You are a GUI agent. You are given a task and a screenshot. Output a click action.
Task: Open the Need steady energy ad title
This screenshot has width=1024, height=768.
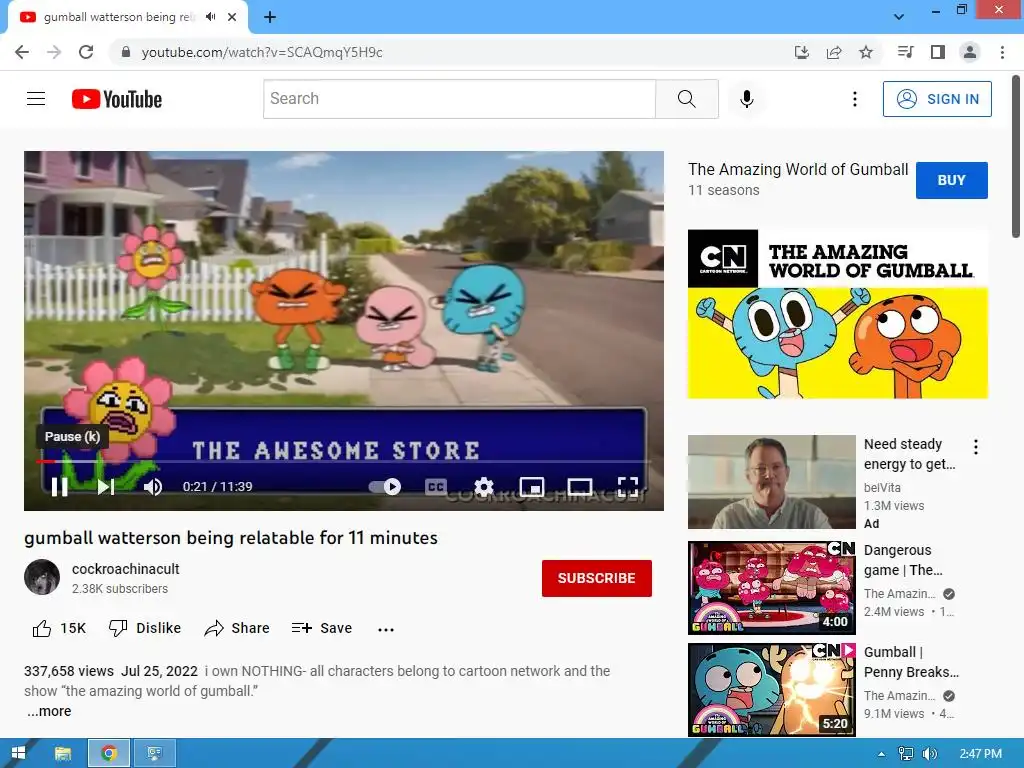pyautogui.click(x=909, y=454)
